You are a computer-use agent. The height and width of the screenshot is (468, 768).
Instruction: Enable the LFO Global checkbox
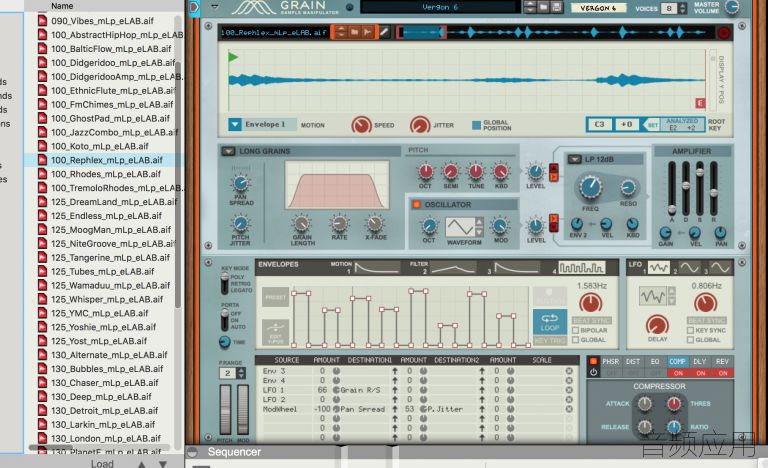(691, 340)
